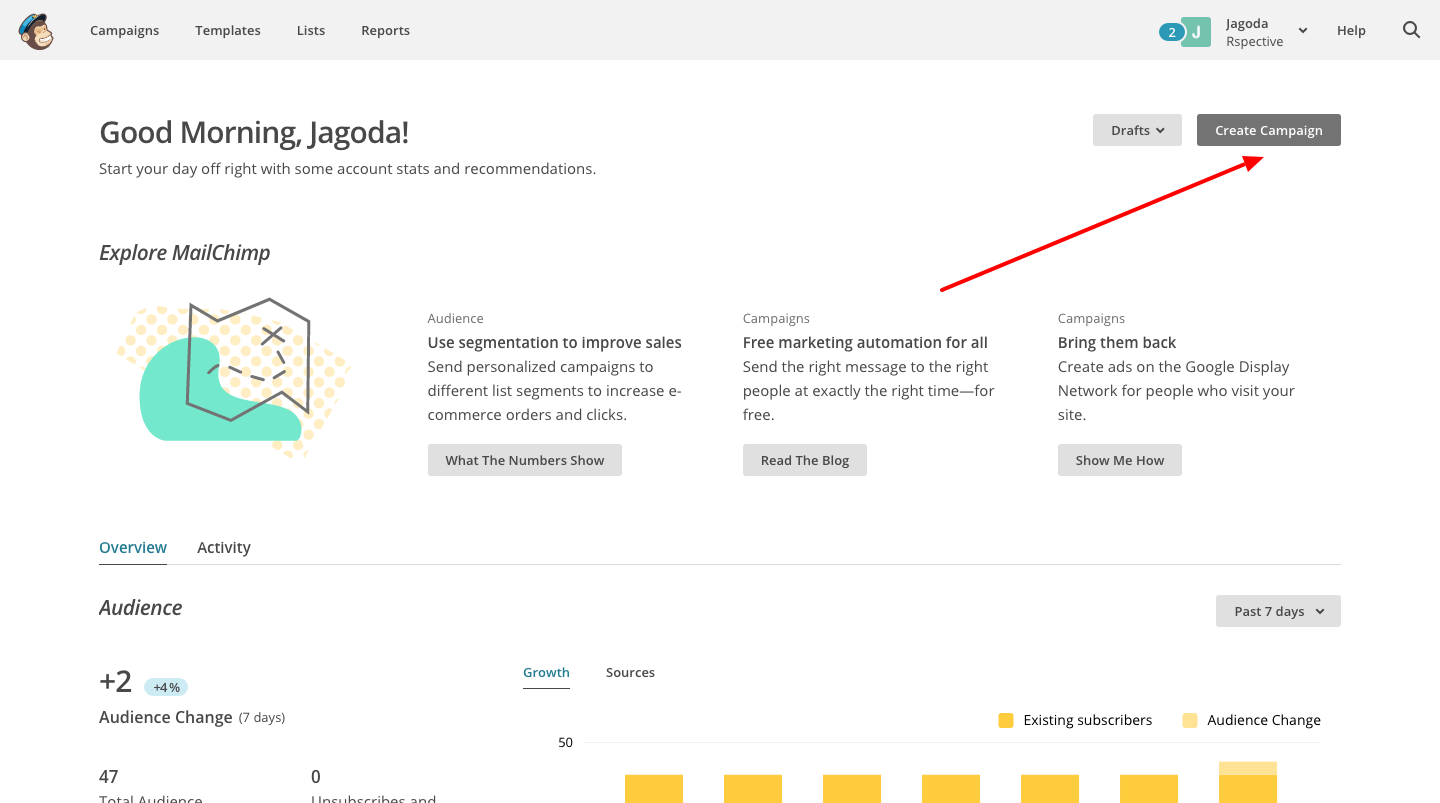Image resolution: width=1440 pixels, height=803 pixels.
Task: Click What The Numbers Show button
Action: tap(525, 460)
